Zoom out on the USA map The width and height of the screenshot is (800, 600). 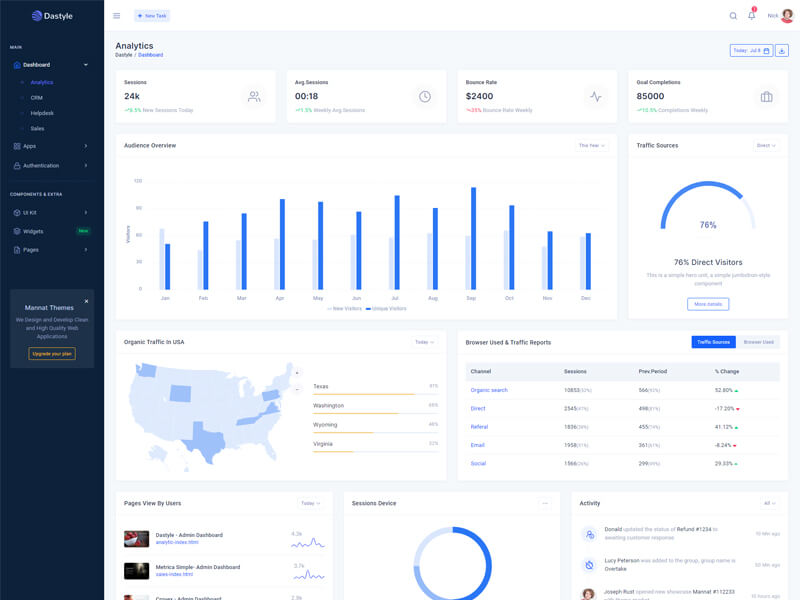(296, 389)
